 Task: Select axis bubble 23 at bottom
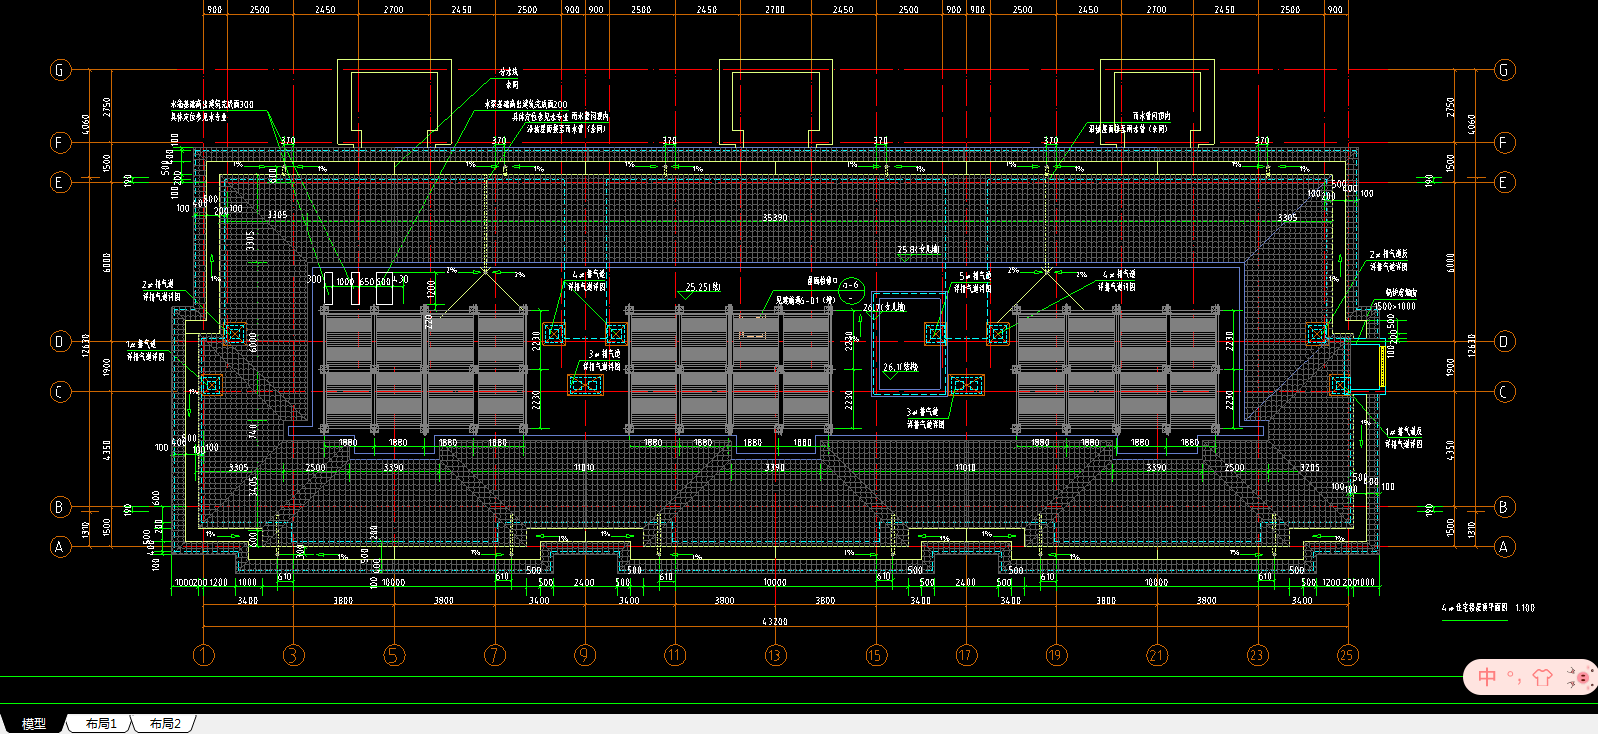[1257, 655]
